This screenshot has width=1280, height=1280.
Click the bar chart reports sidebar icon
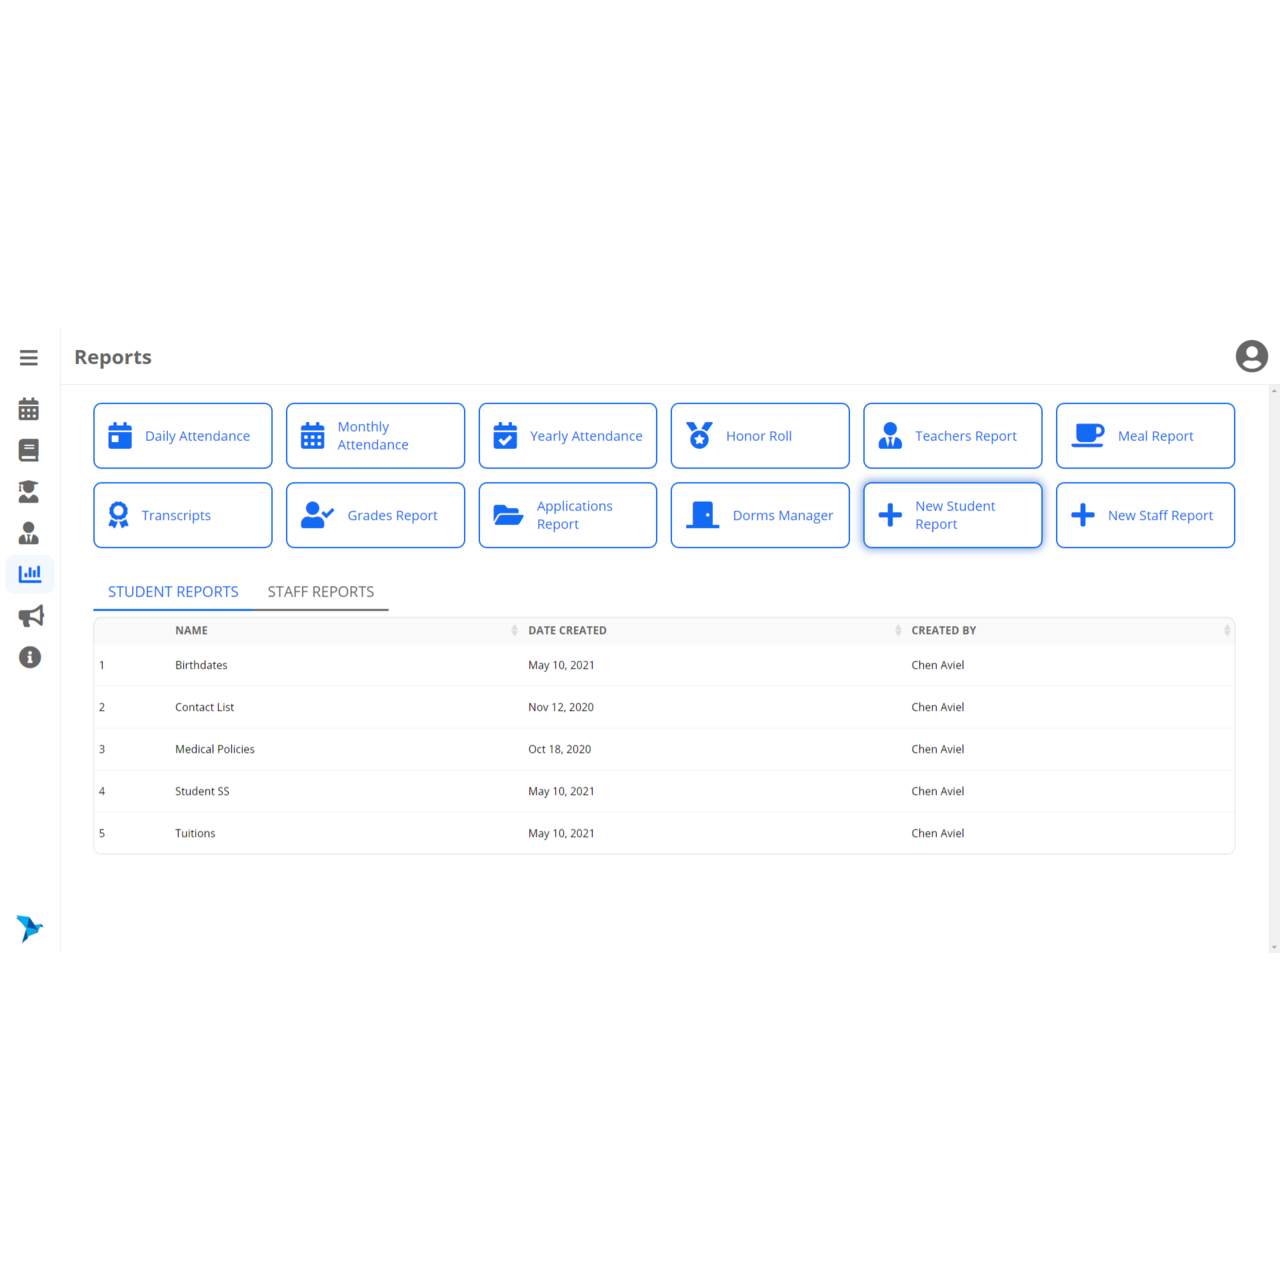click(x=30, y=574)
